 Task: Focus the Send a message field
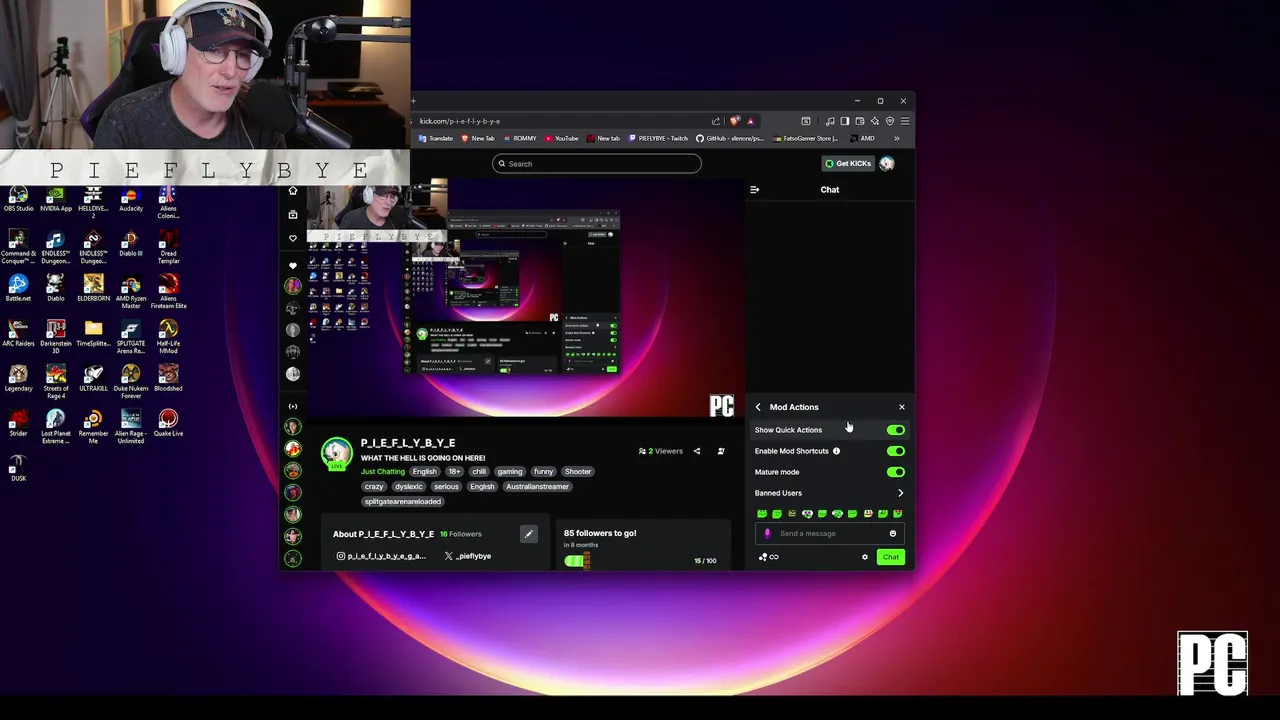pos(830,533)
